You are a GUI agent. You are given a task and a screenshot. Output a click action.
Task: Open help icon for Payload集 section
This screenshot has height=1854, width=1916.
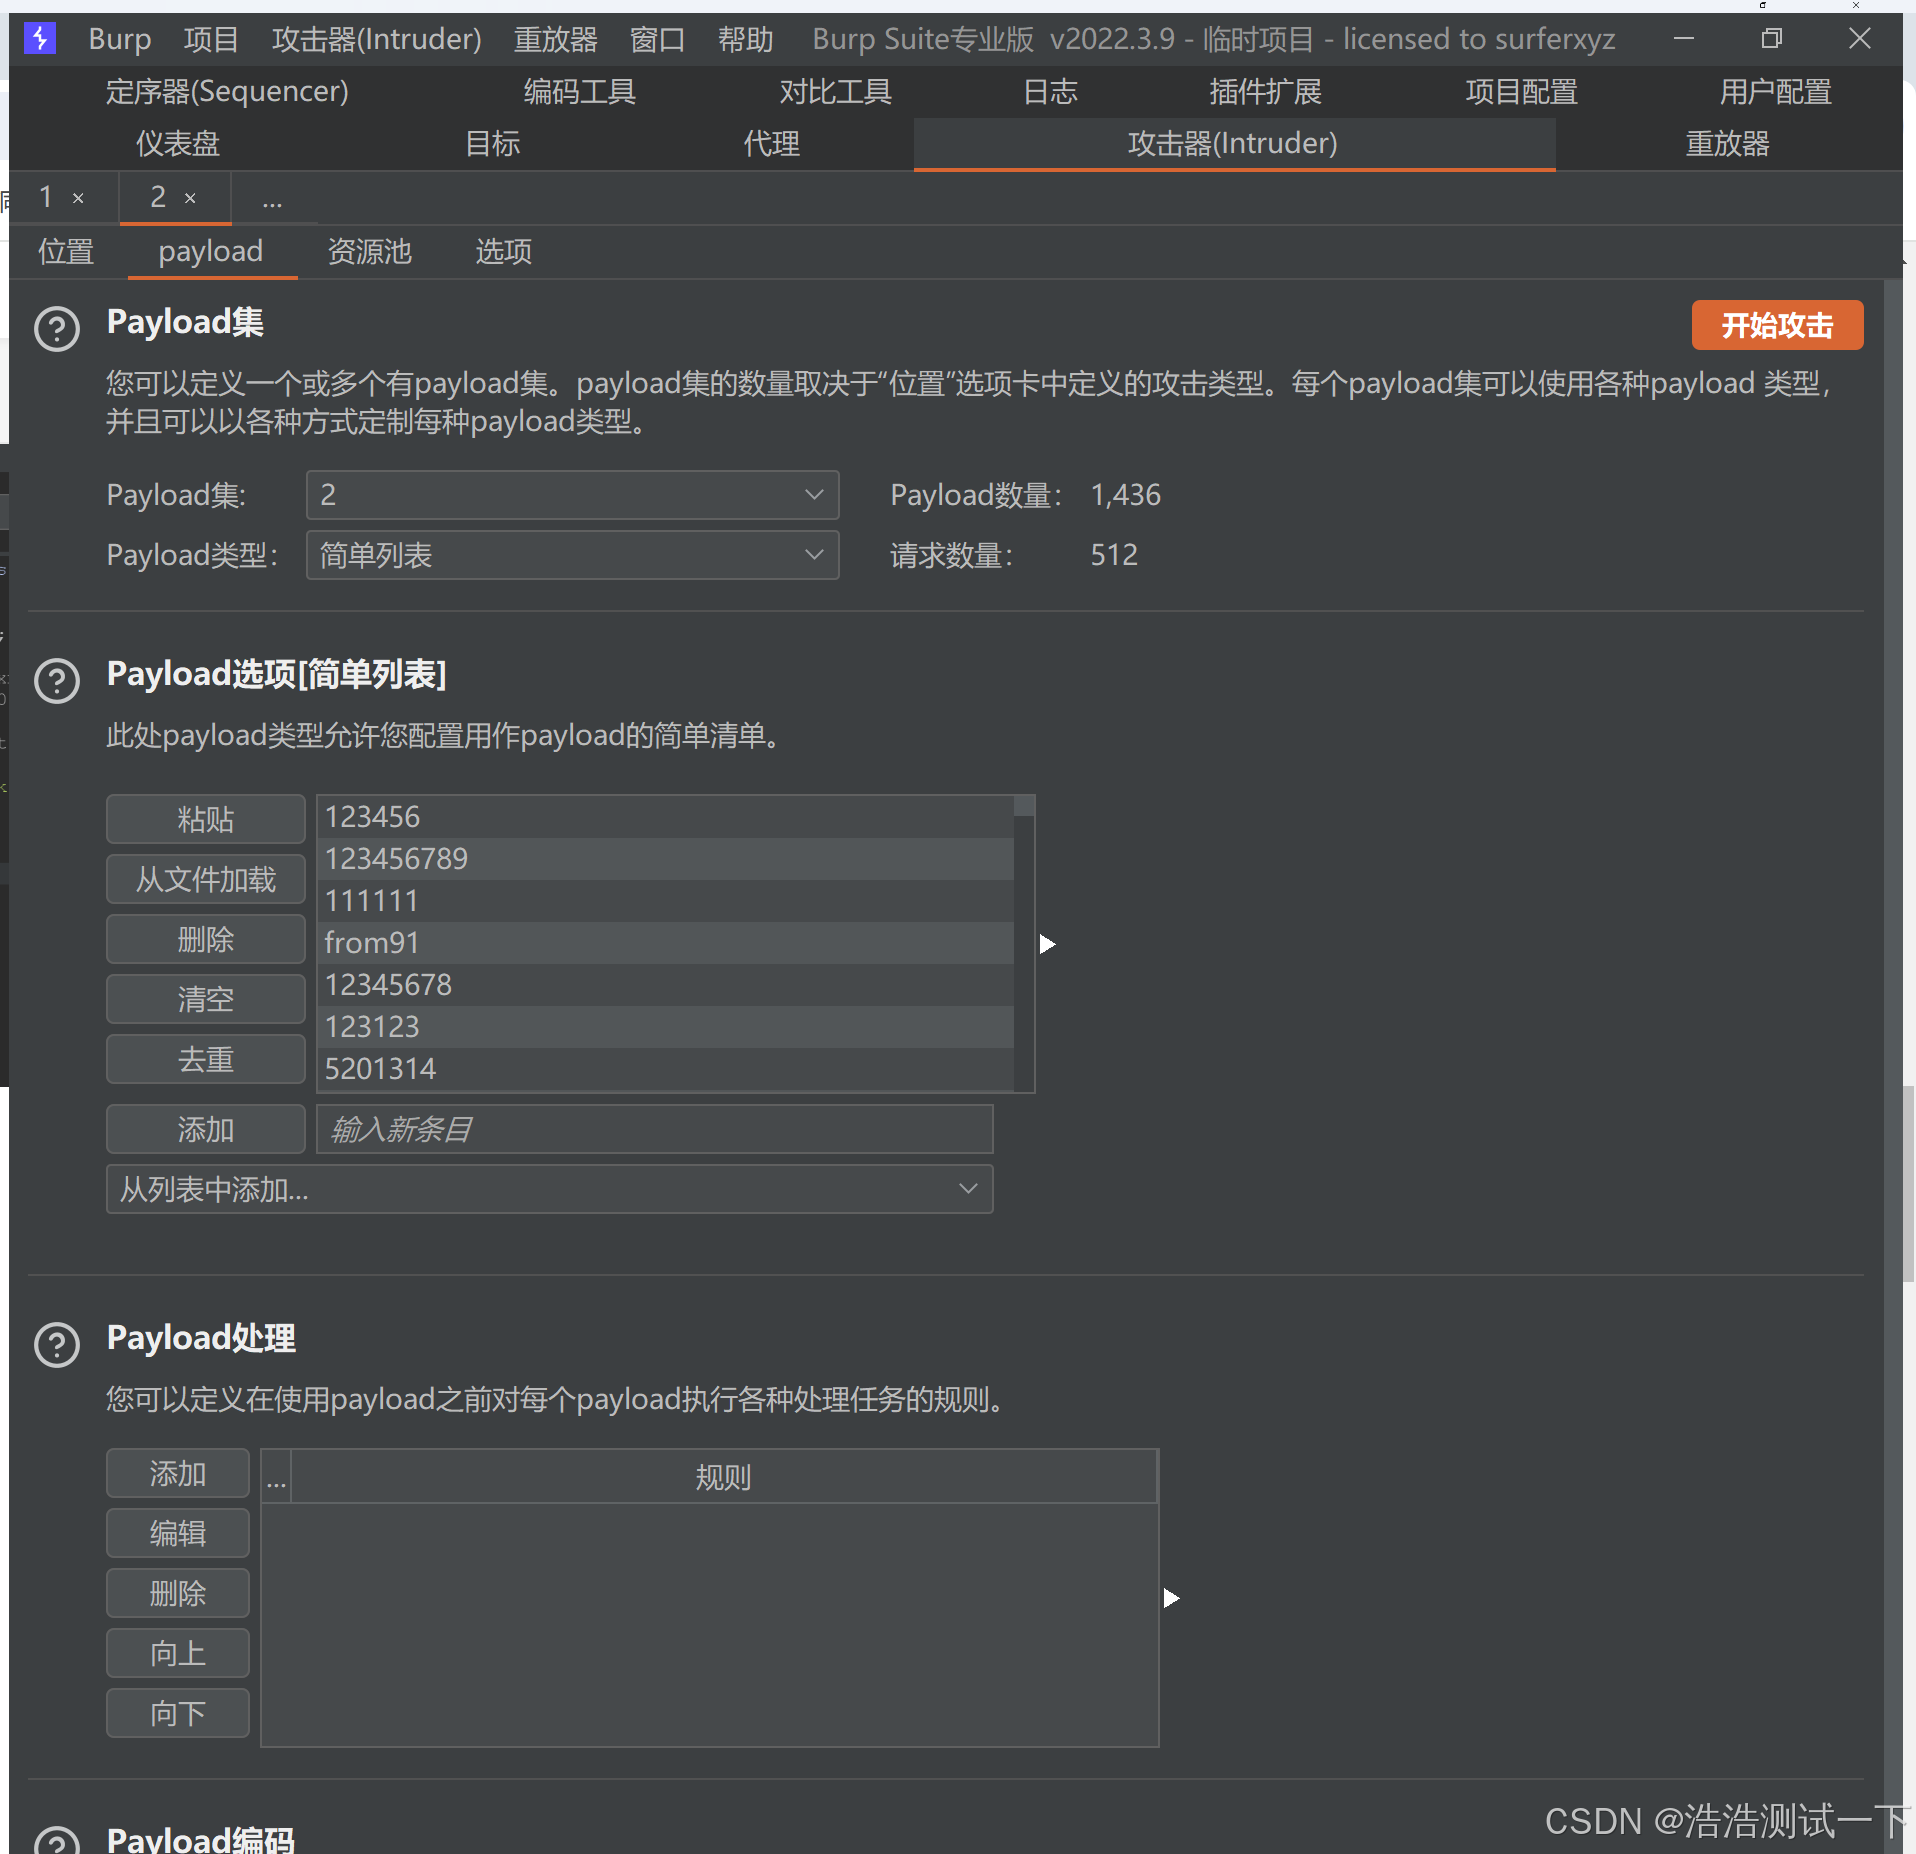pyautogui.click(x=57, y=329)
